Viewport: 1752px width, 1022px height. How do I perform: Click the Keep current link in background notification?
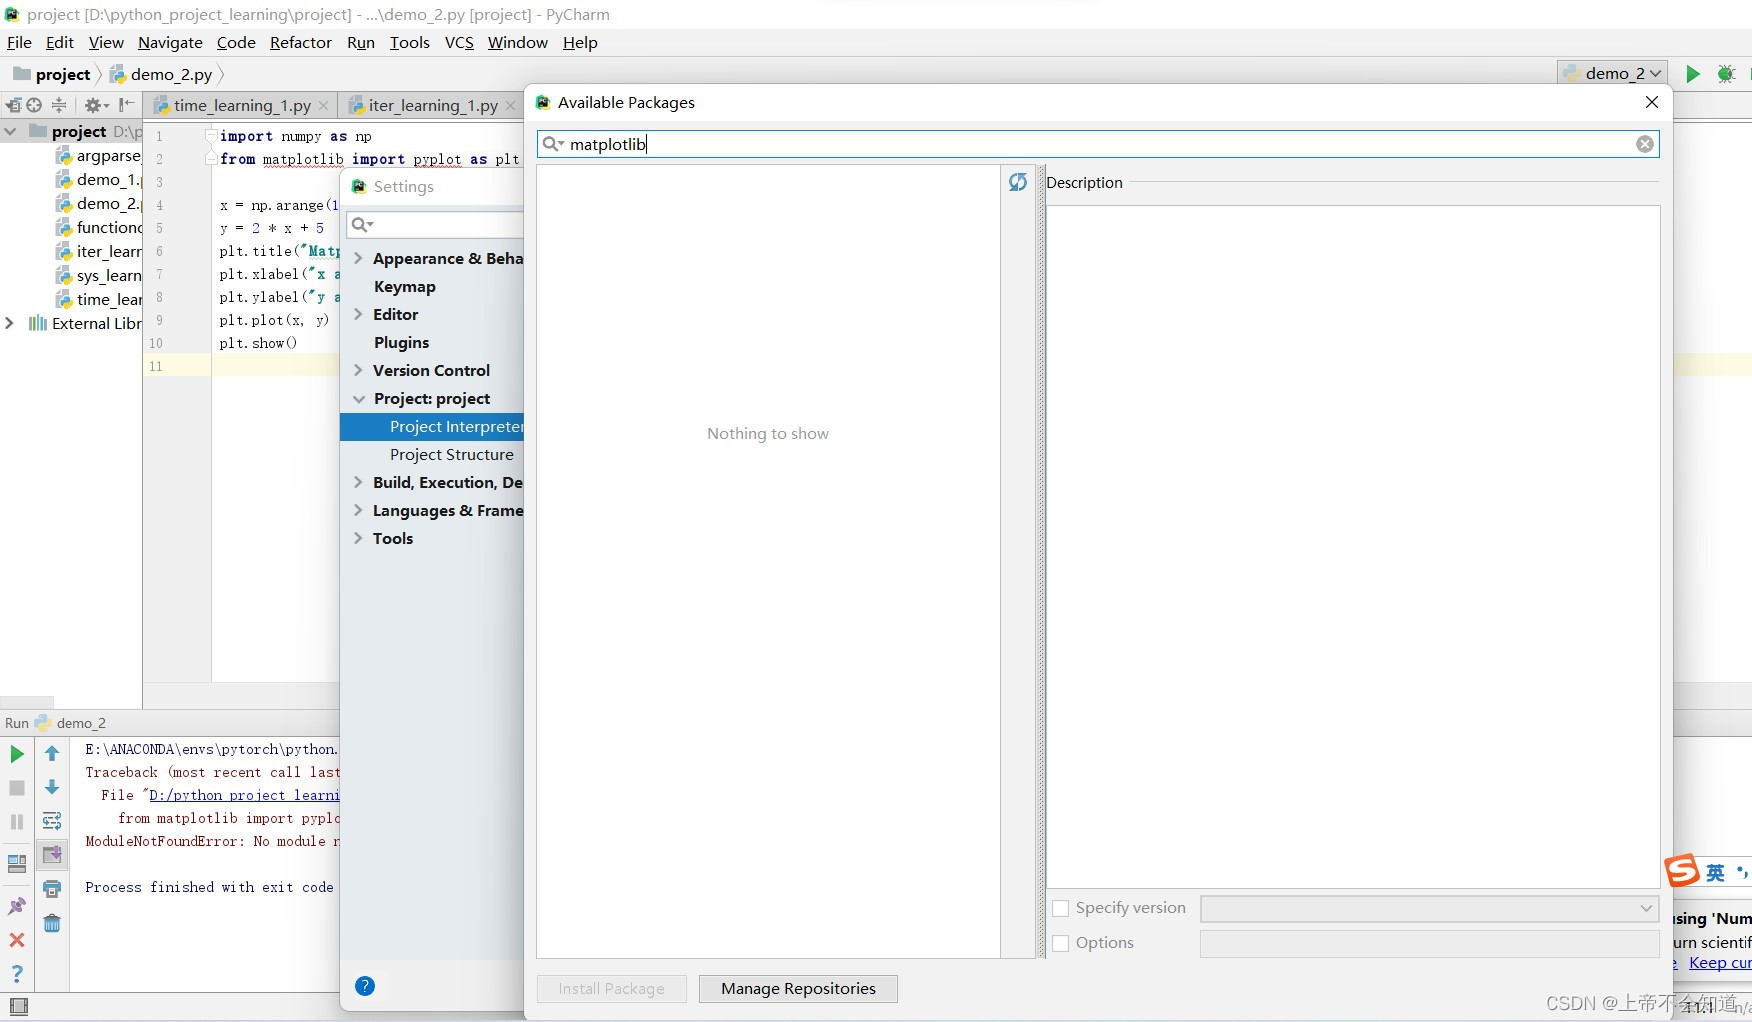click(x=1720, y=962)
